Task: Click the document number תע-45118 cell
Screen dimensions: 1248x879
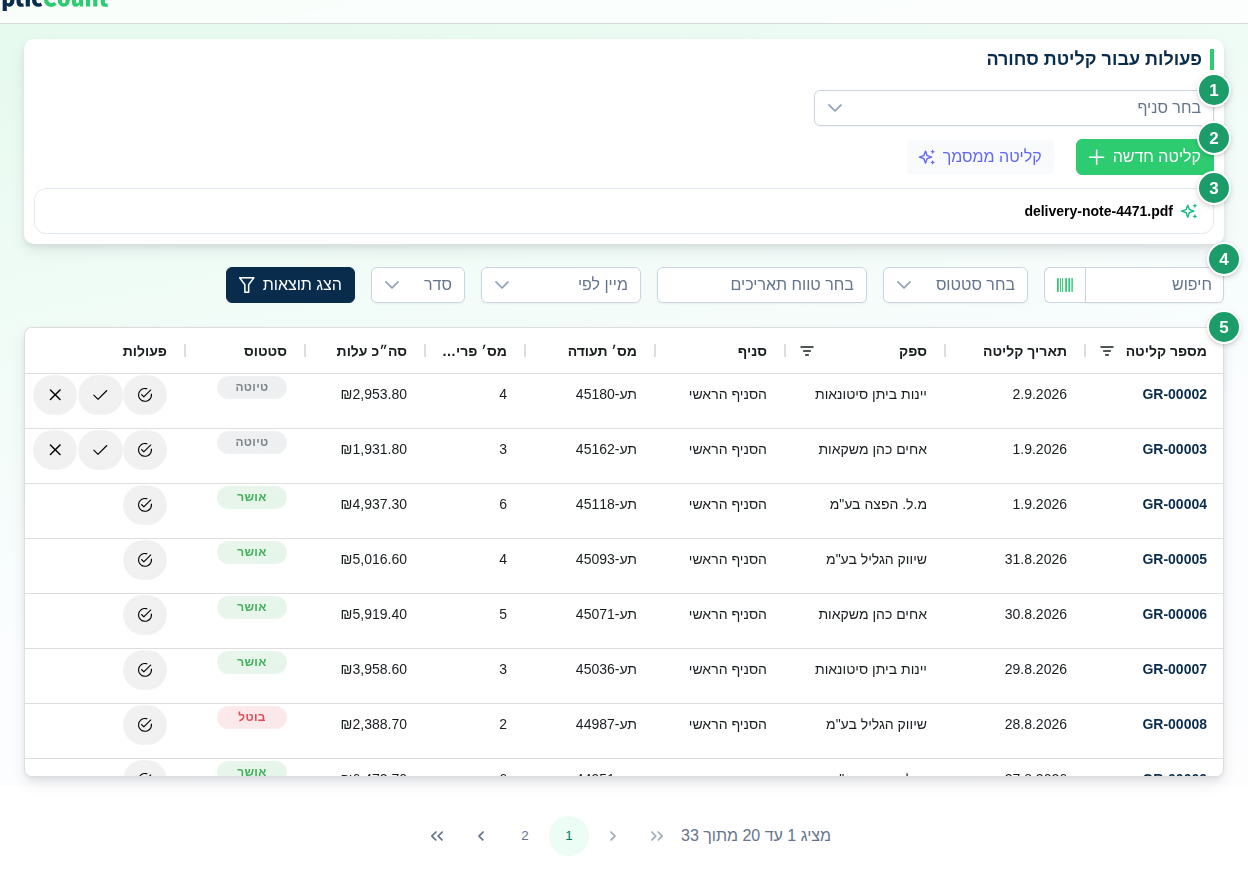Action: 606,504
